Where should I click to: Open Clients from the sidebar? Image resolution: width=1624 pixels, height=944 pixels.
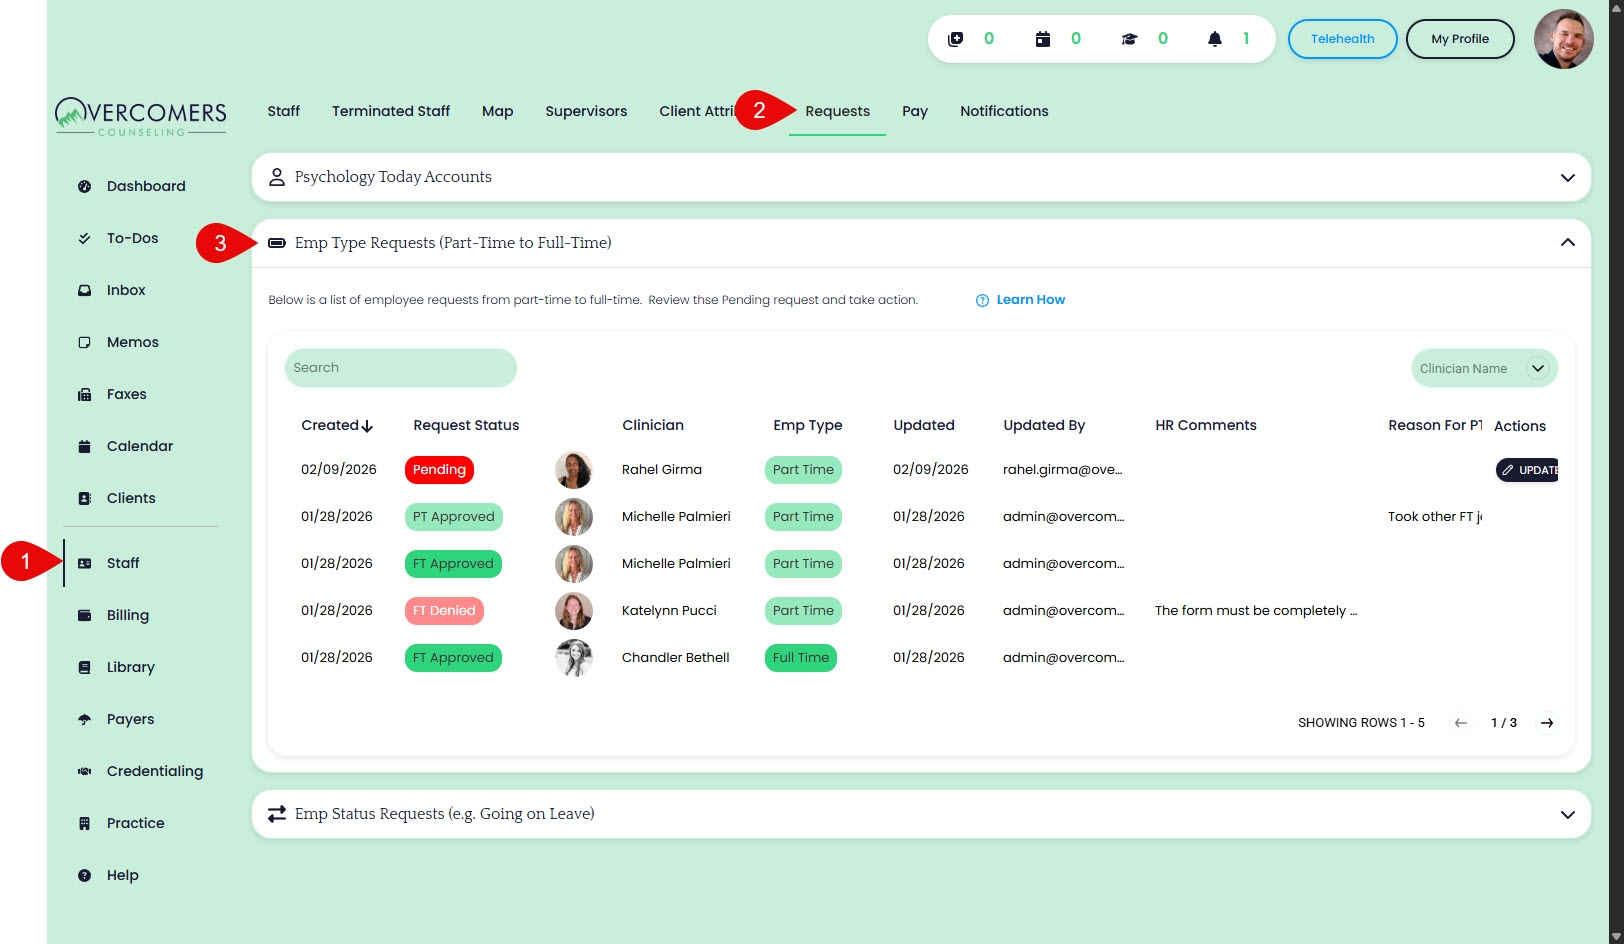pyautogui.click(x=131, y=498)
